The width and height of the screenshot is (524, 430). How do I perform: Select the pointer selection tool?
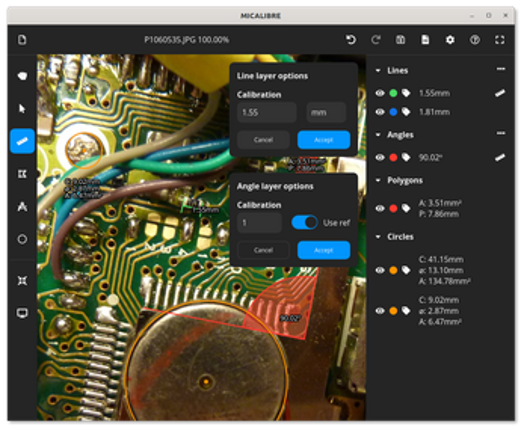click(x=22, y=109)
